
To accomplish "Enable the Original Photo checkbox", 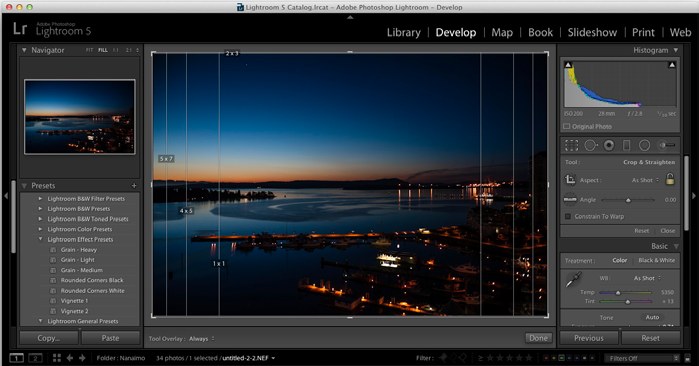I will [x=567, y=127].
